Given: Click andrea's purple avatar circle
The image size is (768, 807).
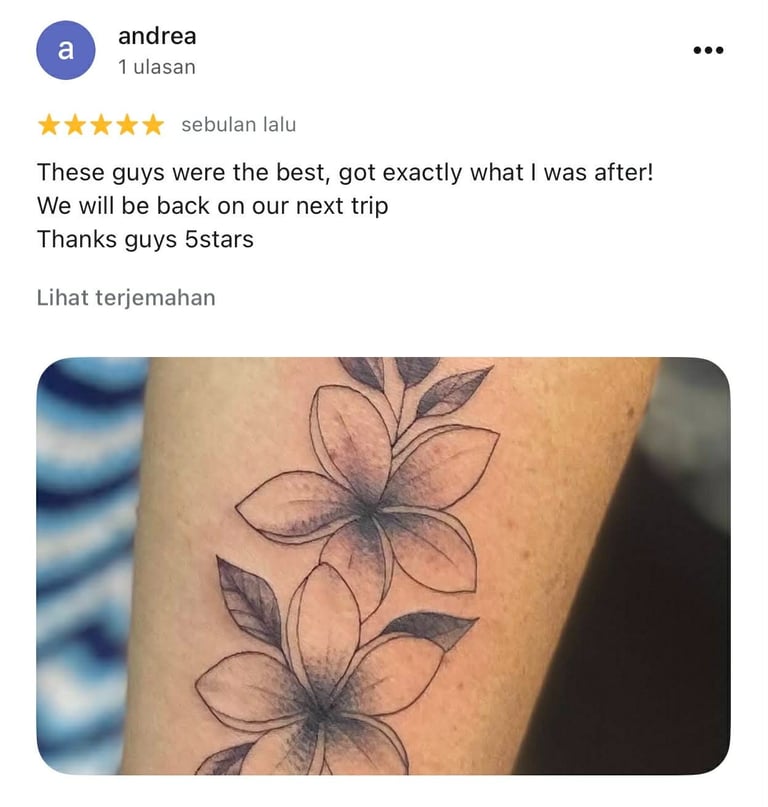Looking at the screenshot, I should click(65, 50).
